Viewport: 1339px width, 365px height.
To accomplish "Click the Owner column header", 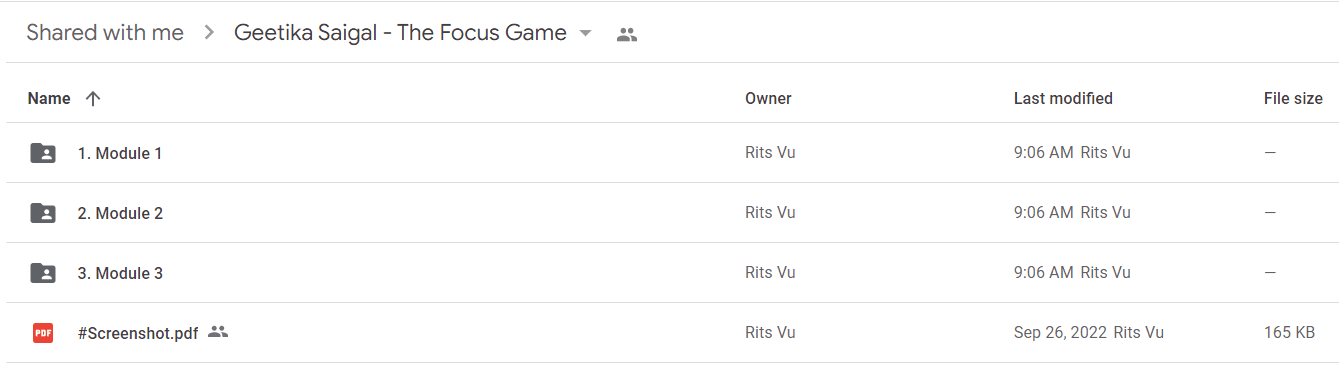I will click(768, 98).
